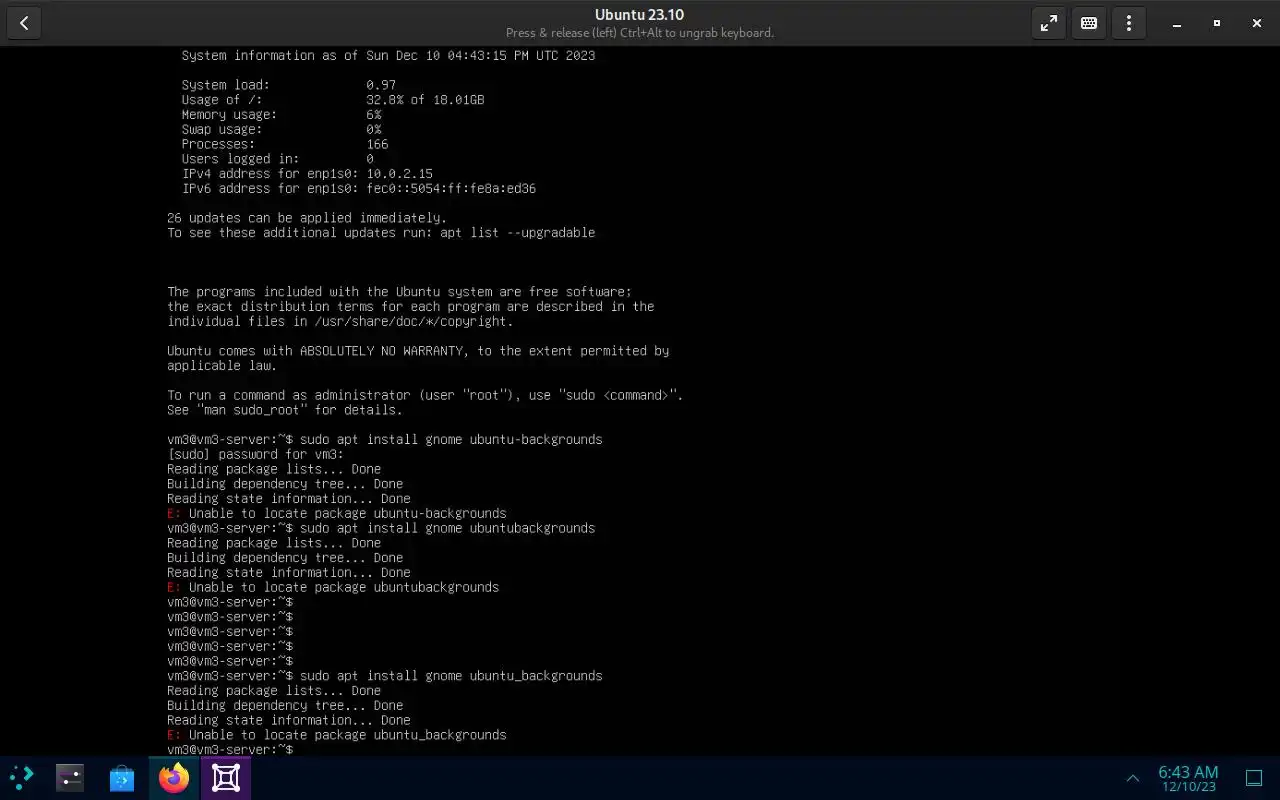Open the software store shopping bag icon
This screenshot has height=800, width=1280.
(122, 777)
